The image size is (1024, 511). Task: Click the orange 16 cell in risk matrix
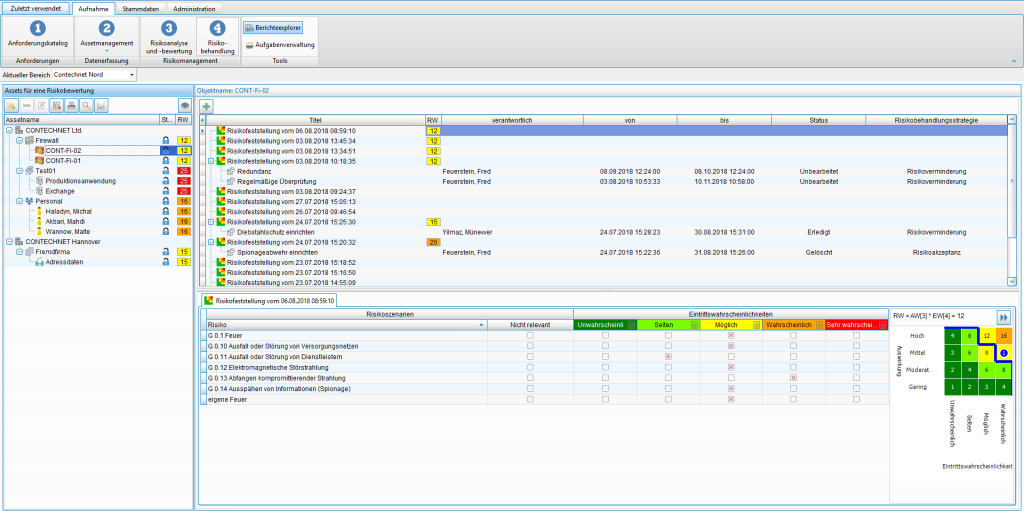tap(1003, 336)
